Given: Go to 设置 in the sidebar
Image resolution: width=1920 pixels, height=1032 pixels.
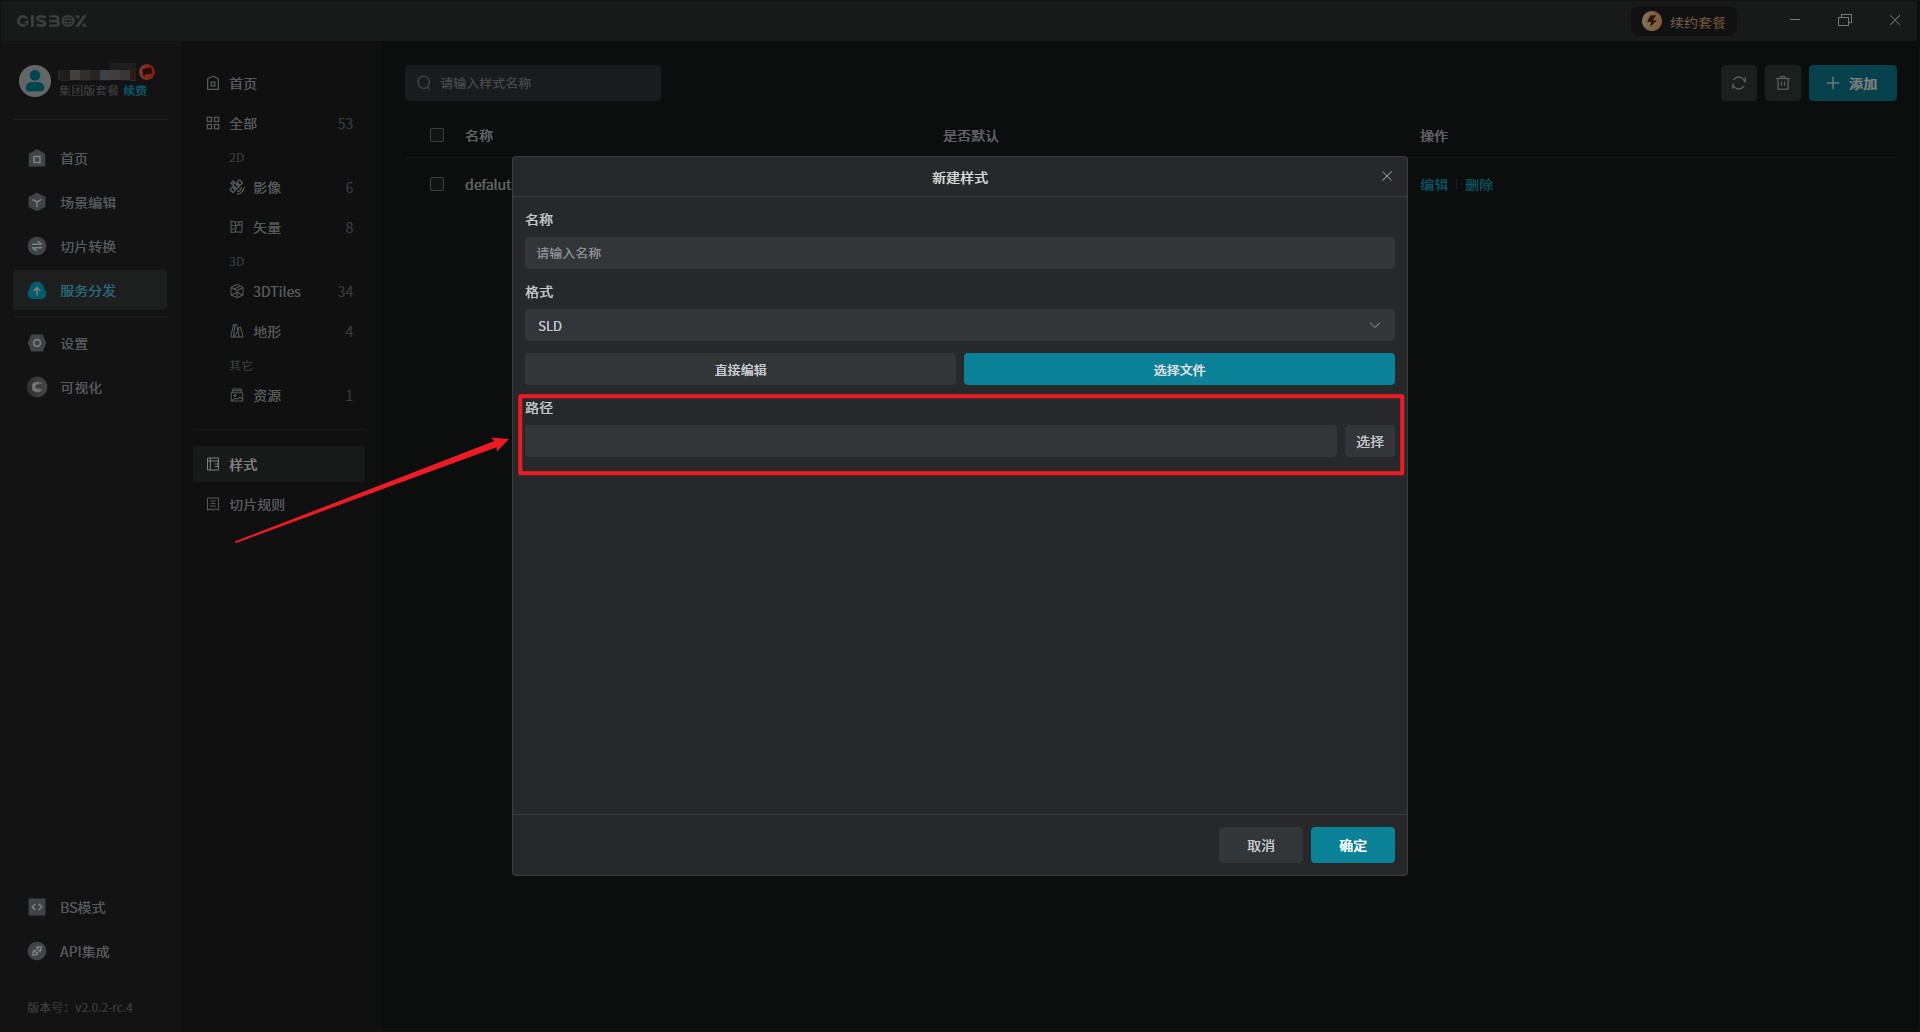Looking at the screenshot, I should pyautogui.click(x=74, y=344).
